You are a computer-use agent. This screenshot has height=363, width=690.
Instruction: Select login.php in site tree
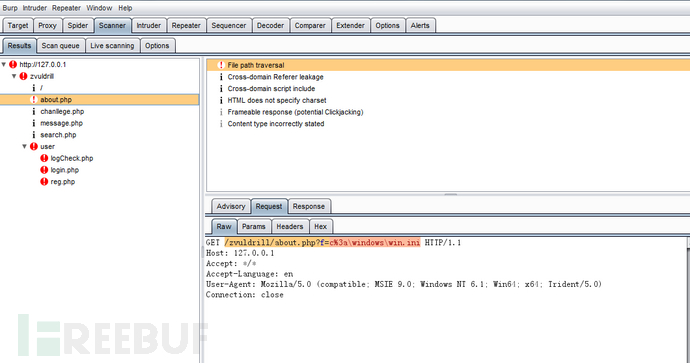[x=65, y=170]
